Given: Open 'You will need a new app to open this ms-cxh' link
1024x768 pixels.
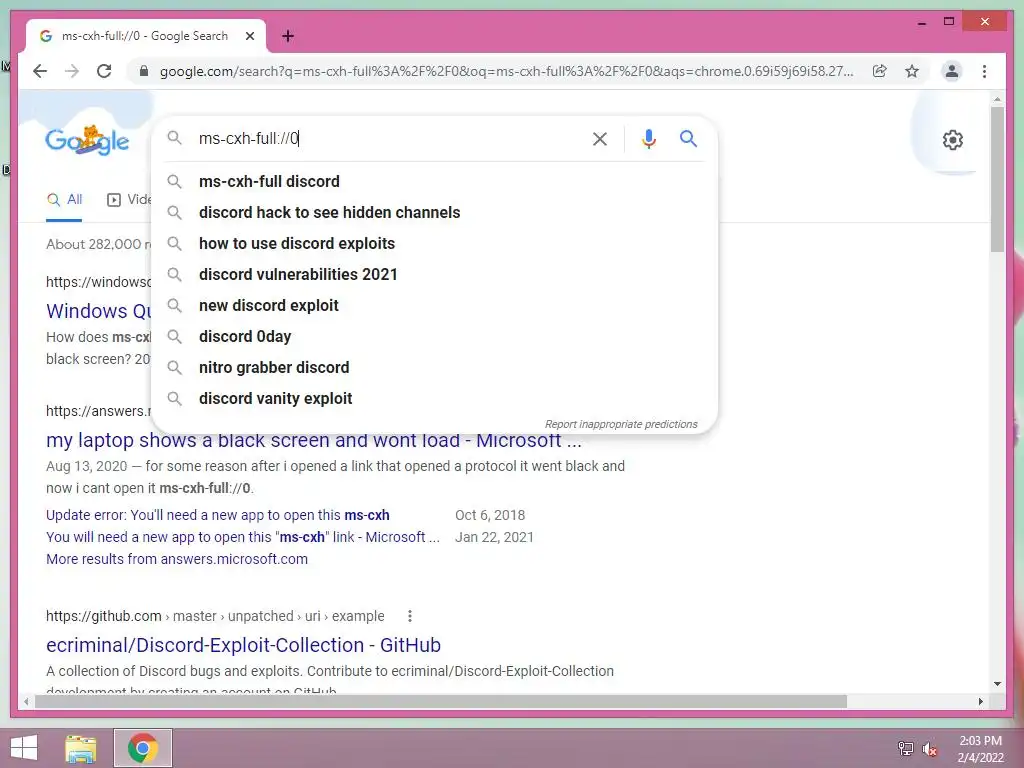Looking at the screenshot, I should [x=243, y=537].
